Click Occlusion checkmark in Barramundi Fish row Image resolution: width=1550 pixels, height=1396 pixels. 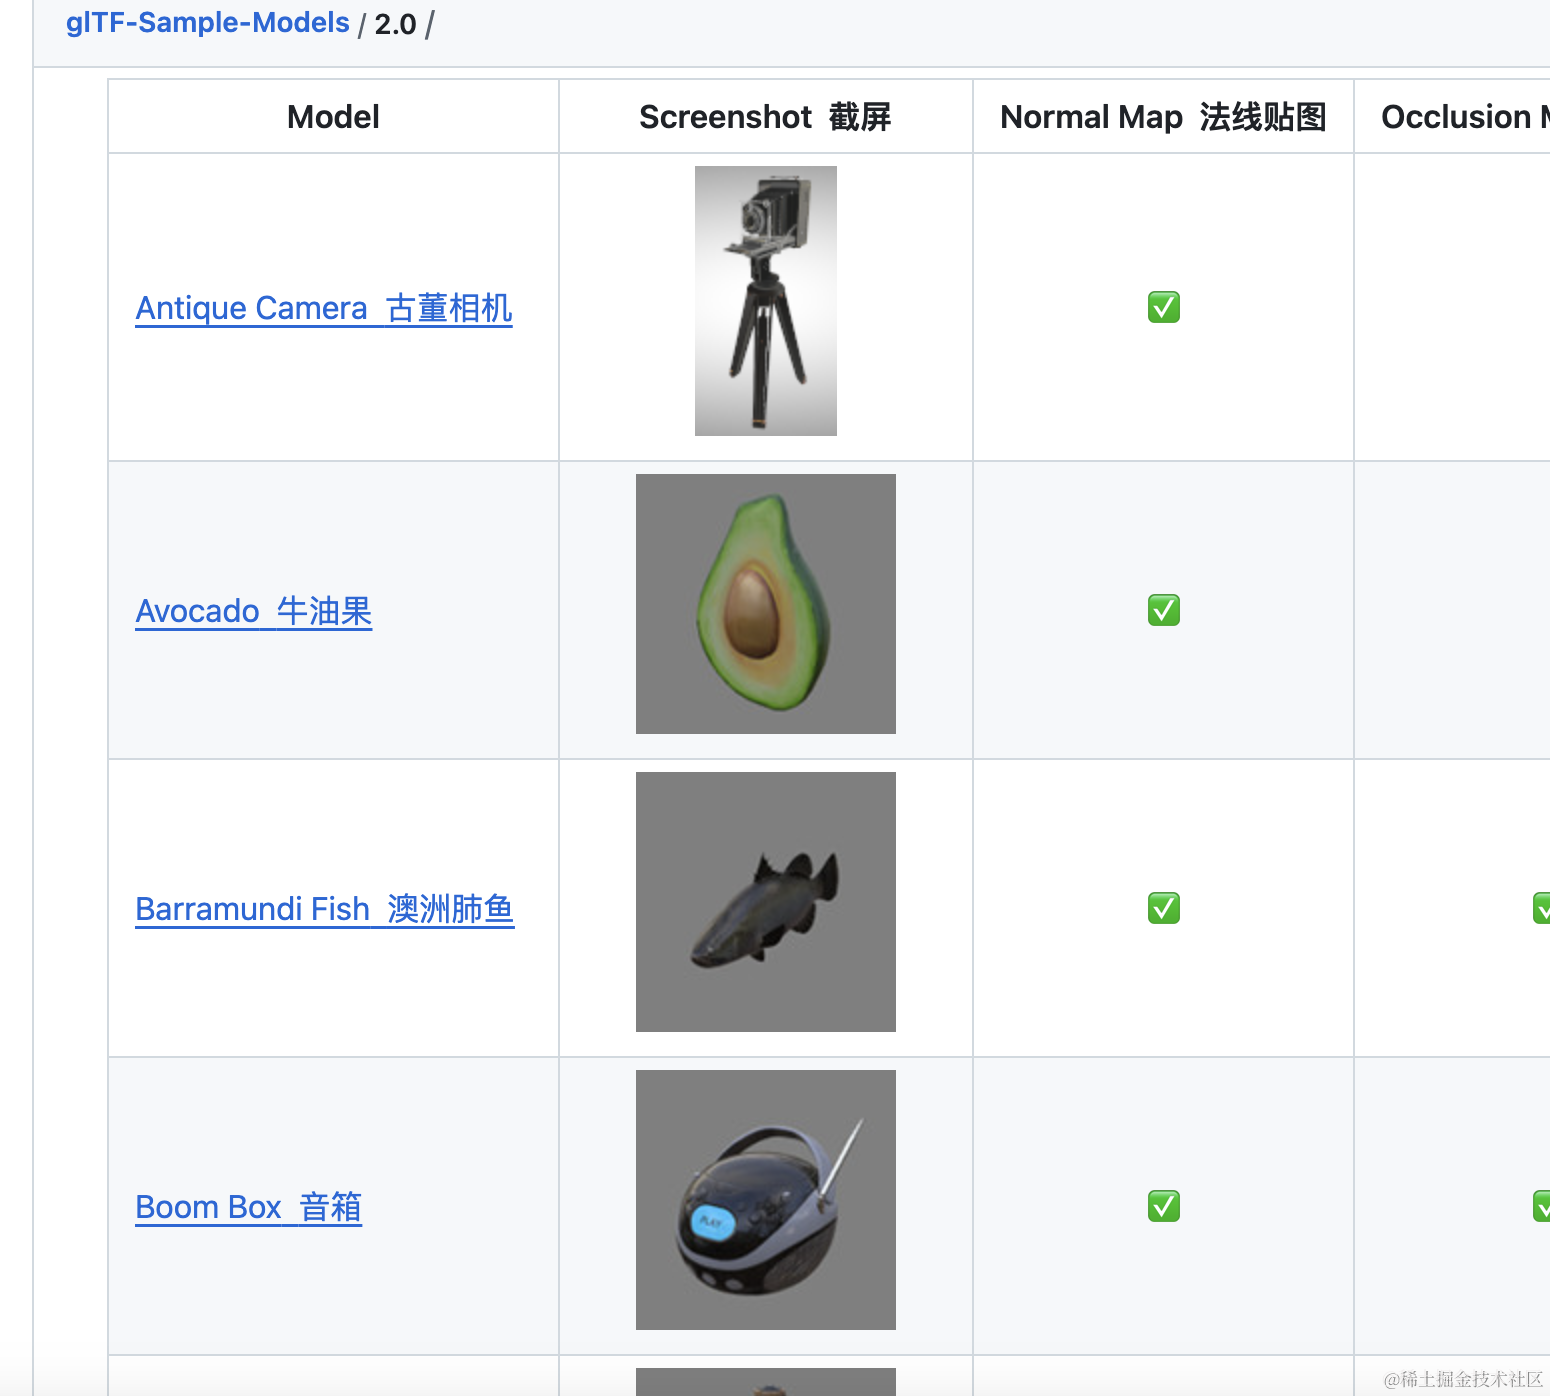[x=1541, y=908]
